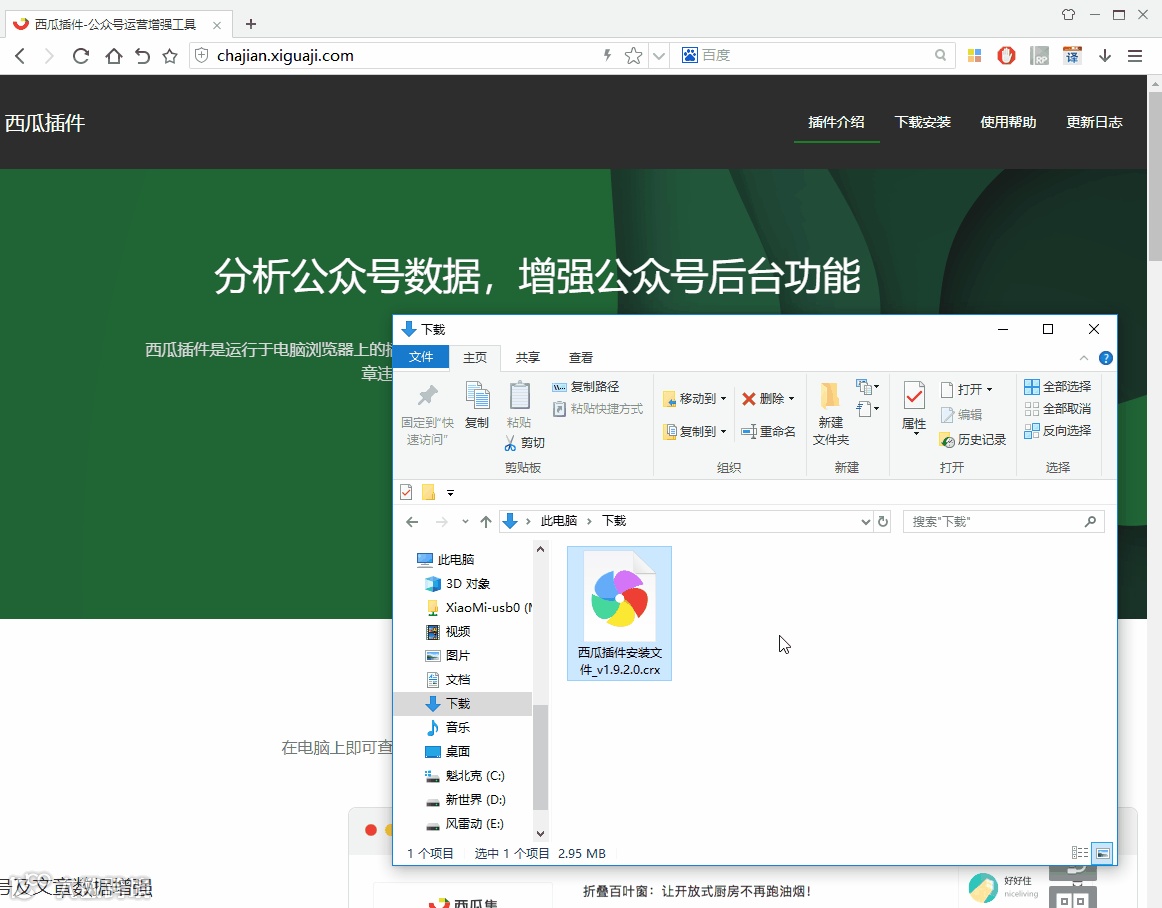Open the 文件 menu in Explorer
Screen dimensions: 1162x908
click(x=421, y=357)
